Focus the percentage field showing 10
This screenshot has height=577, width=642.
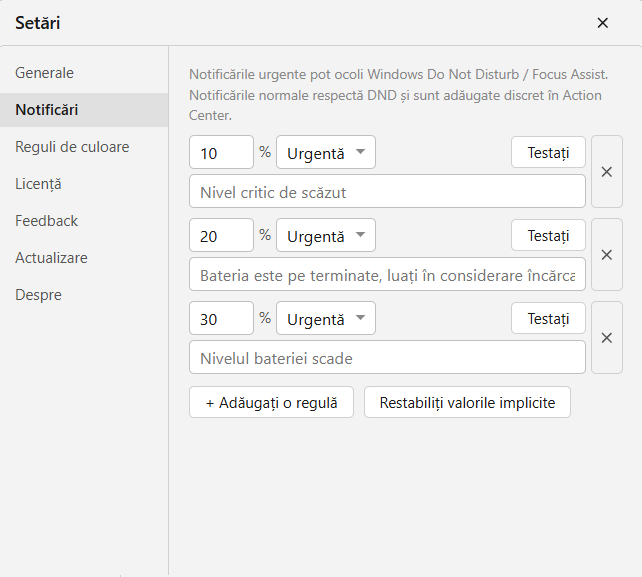tap(222, 152)
